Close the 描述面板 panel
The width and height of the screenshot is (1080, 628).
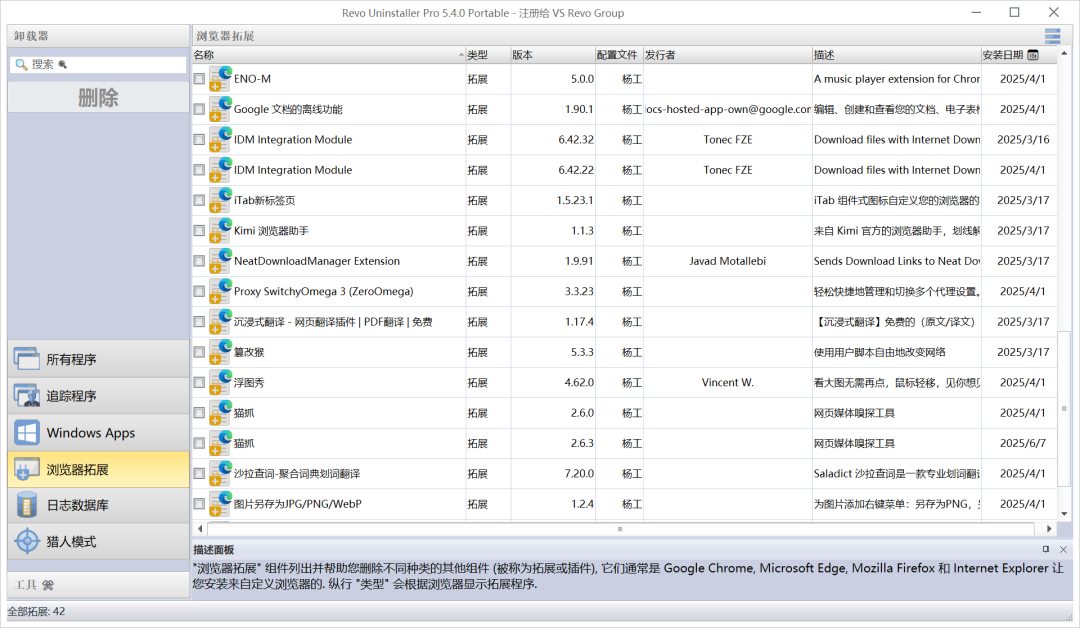click(x=1063, y=549)
